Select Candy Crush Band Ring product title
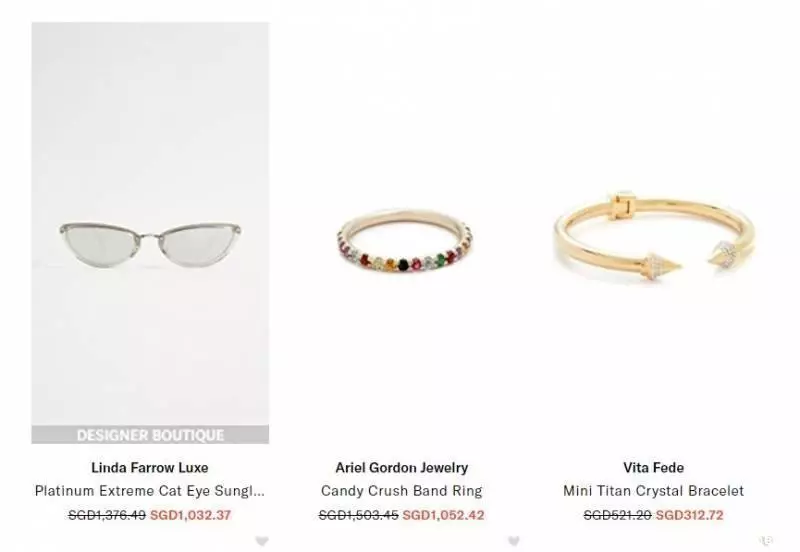 (x=402, y=491)
